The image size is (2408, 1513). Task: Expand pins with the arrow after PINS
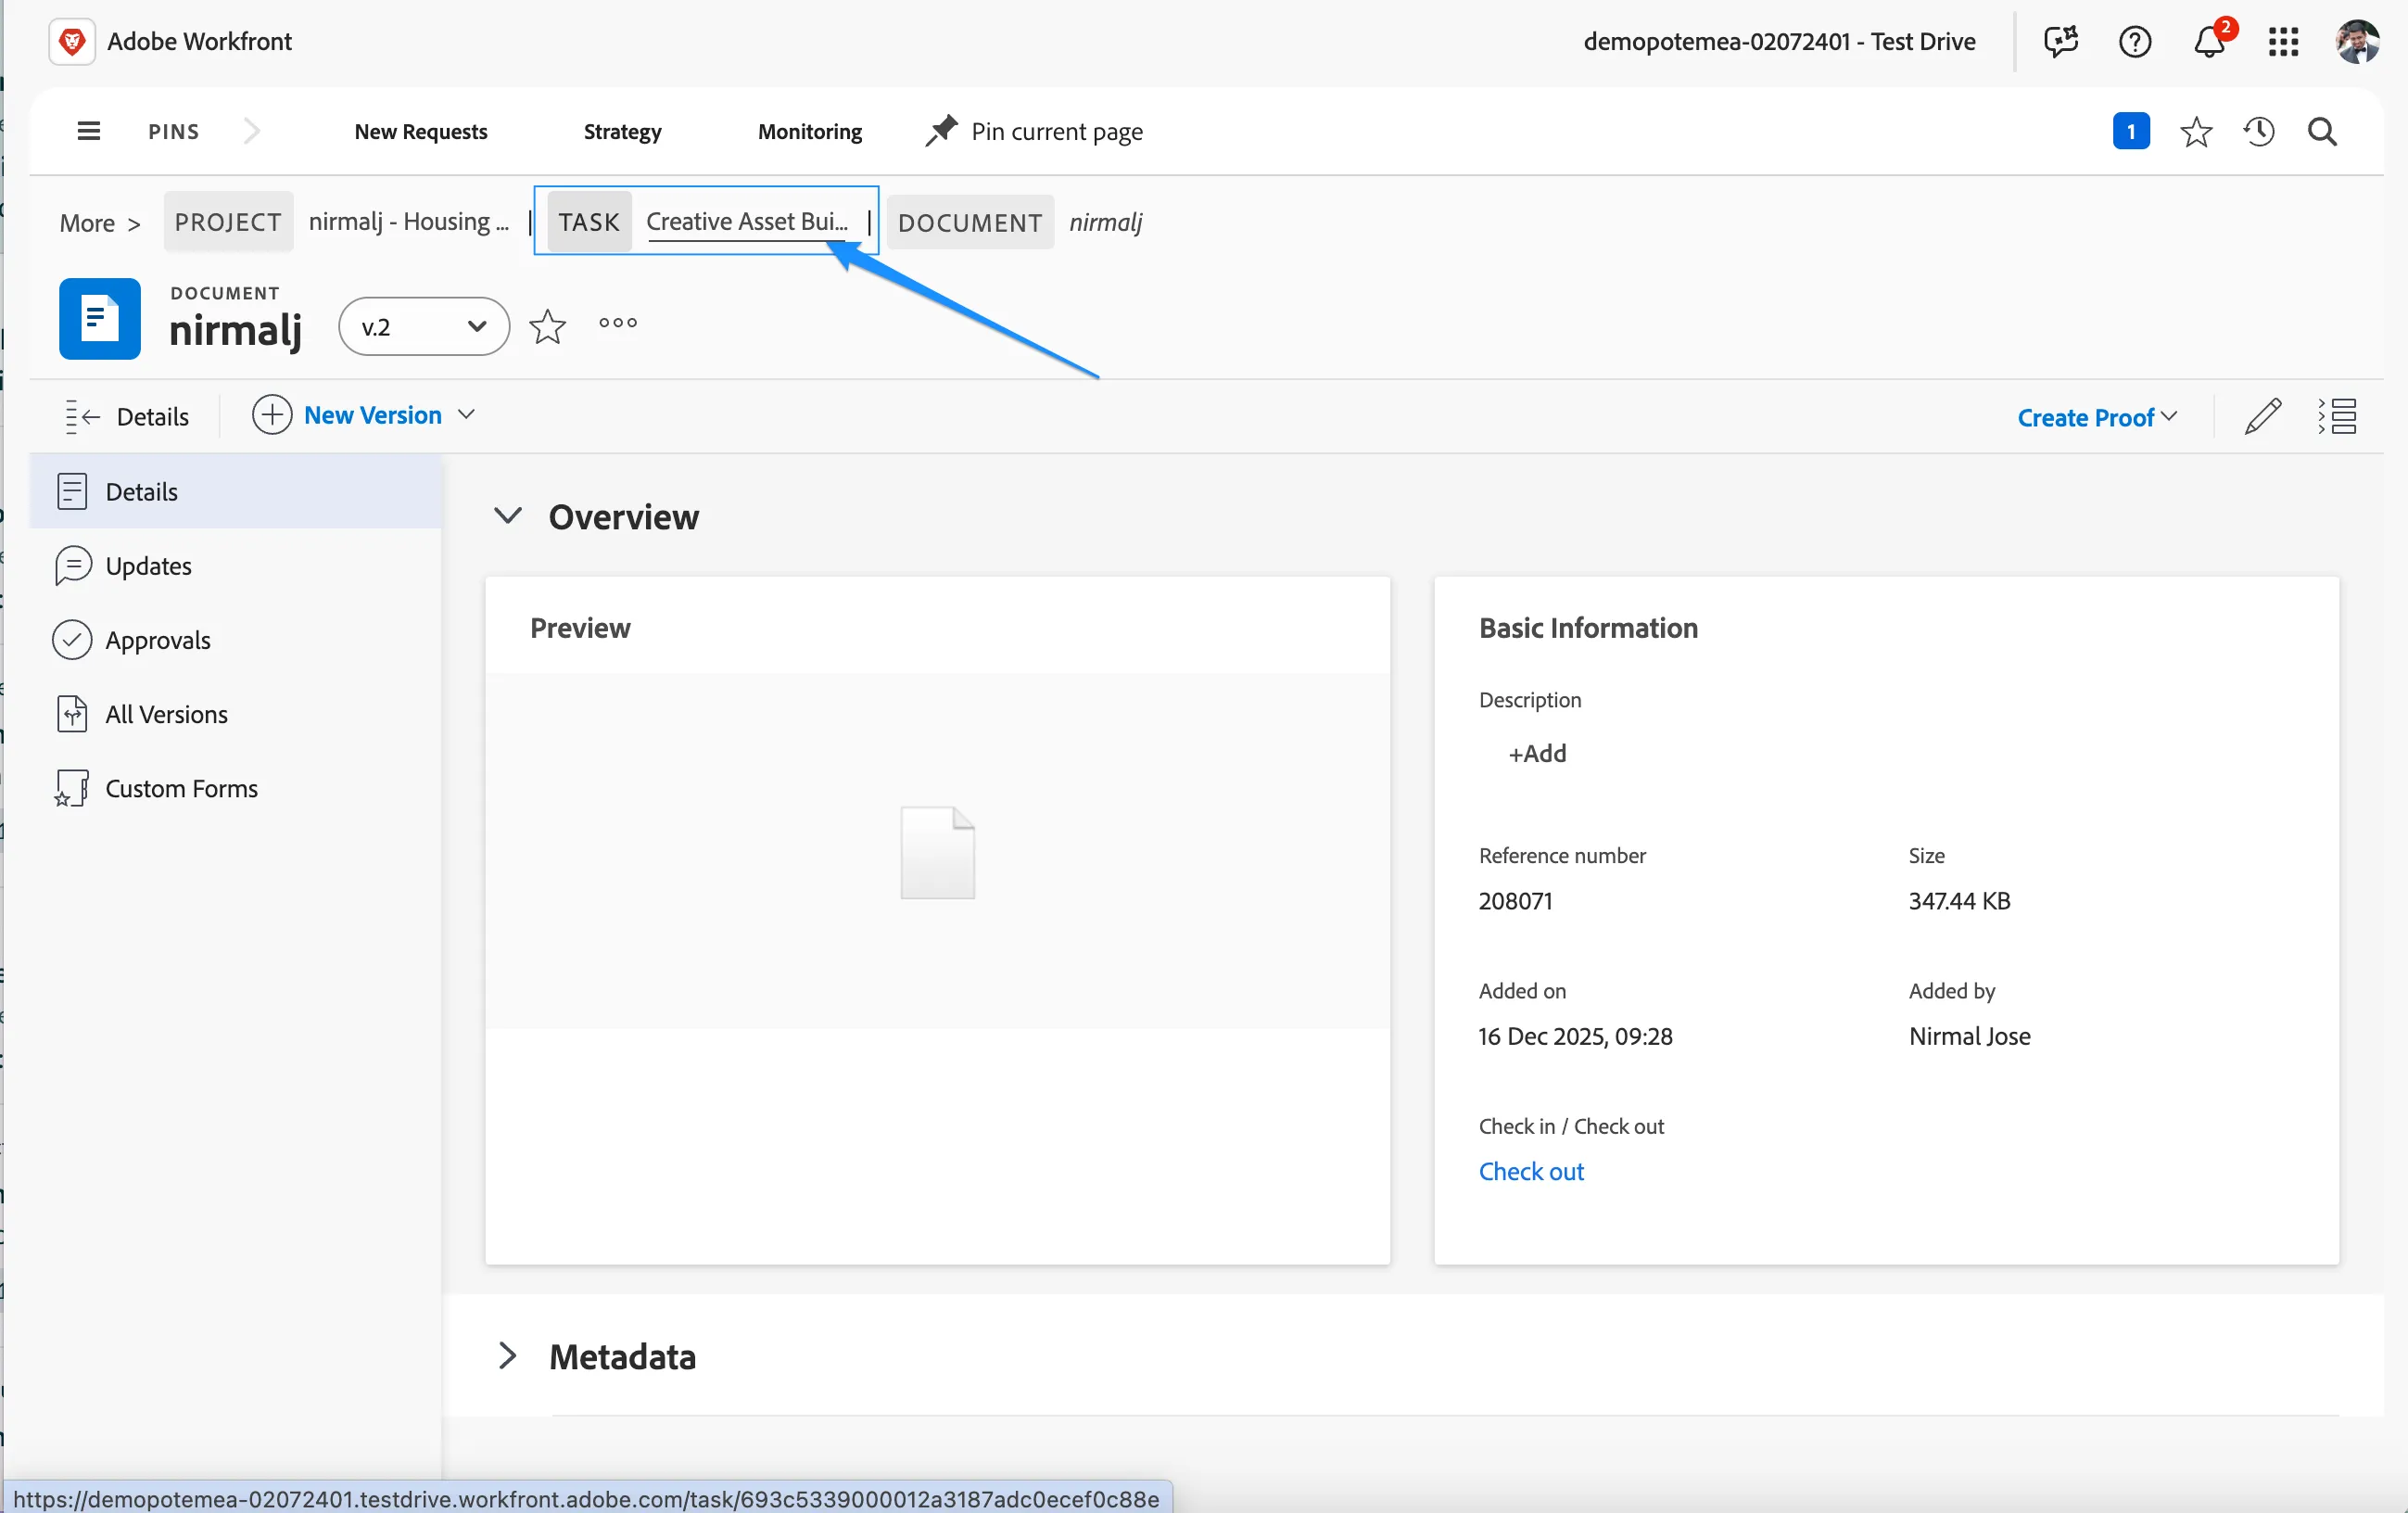[x=251, y=131]
